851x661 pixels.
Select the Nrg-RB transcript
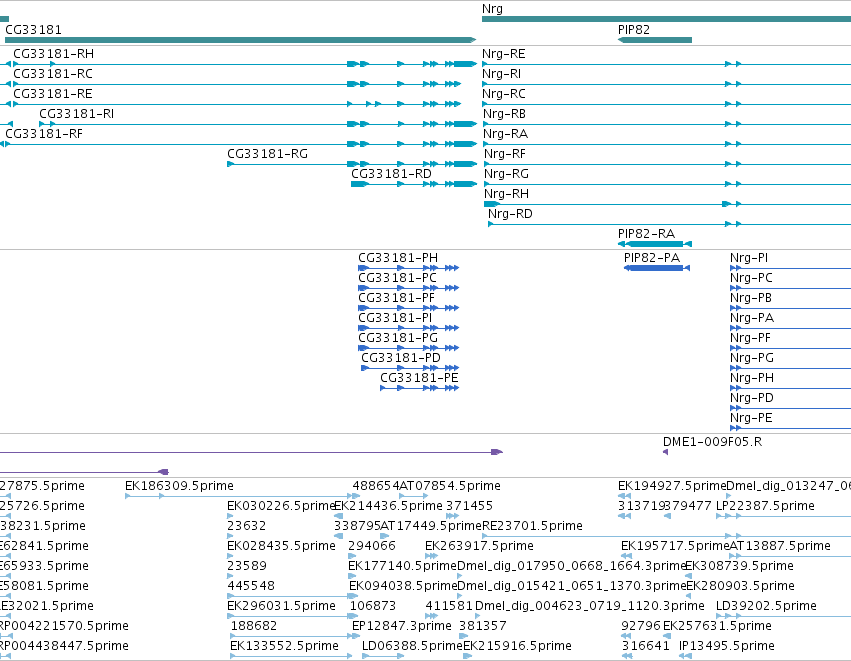click(504, 114)
